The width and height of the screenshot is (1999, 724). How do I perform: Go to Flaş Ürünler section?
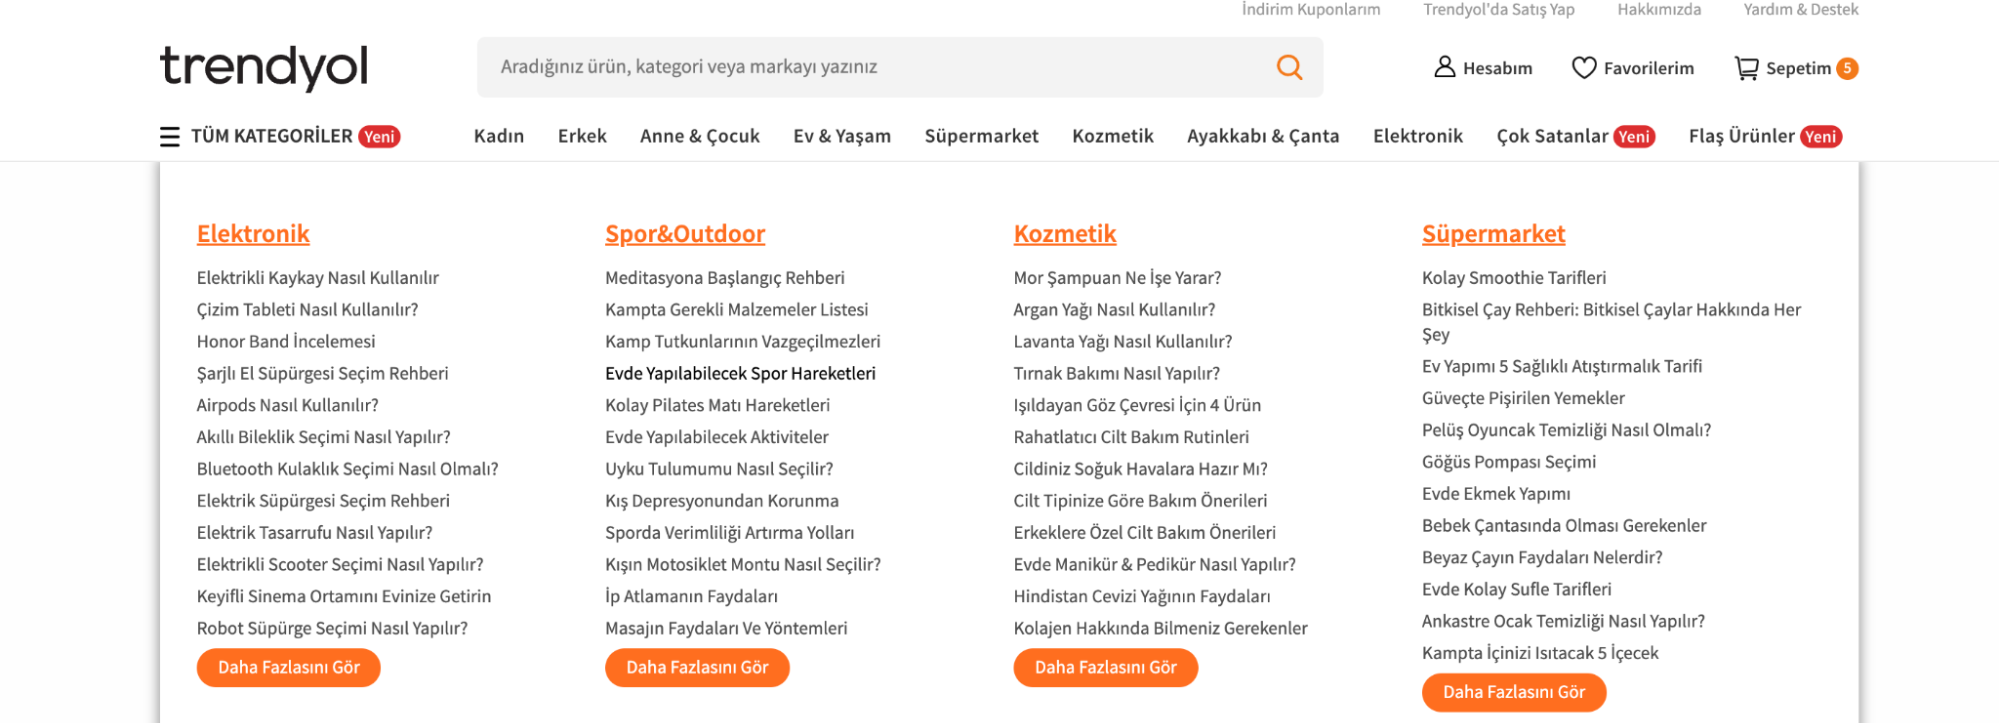(x=1741, y=136)
